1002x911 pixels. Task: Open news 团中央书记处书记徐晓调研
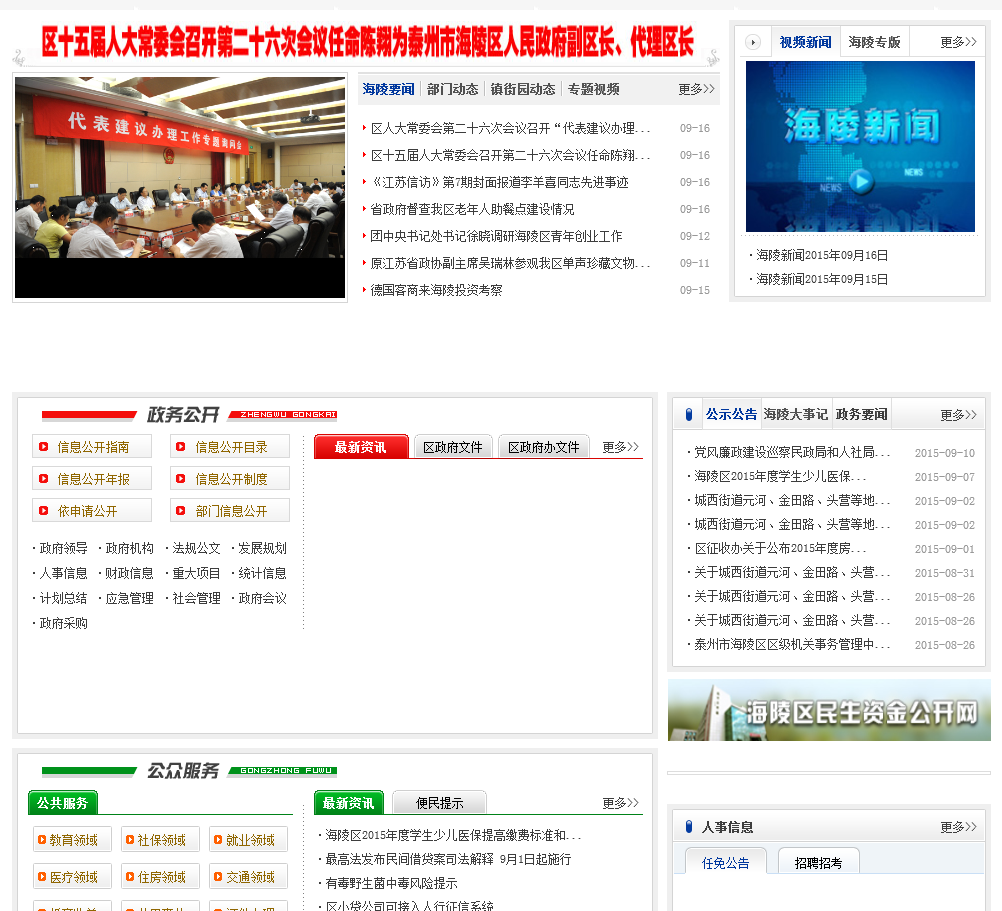click(496, 236)
